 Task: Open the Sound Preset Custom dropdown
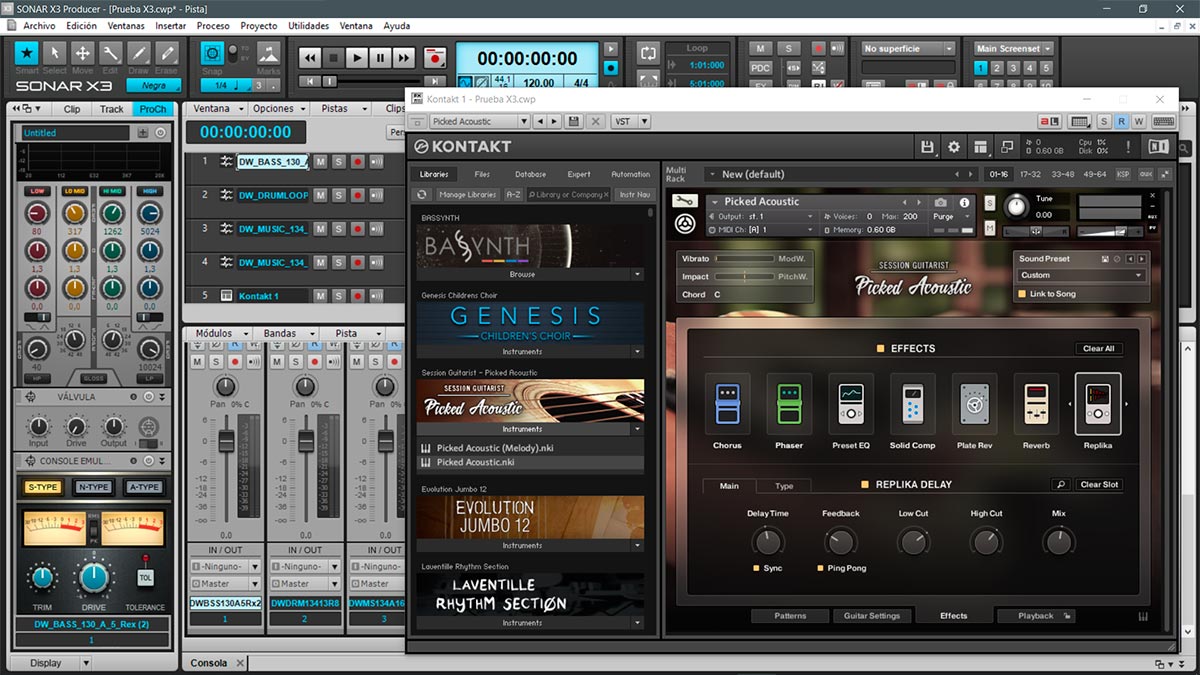click(x=1081, y=275)
